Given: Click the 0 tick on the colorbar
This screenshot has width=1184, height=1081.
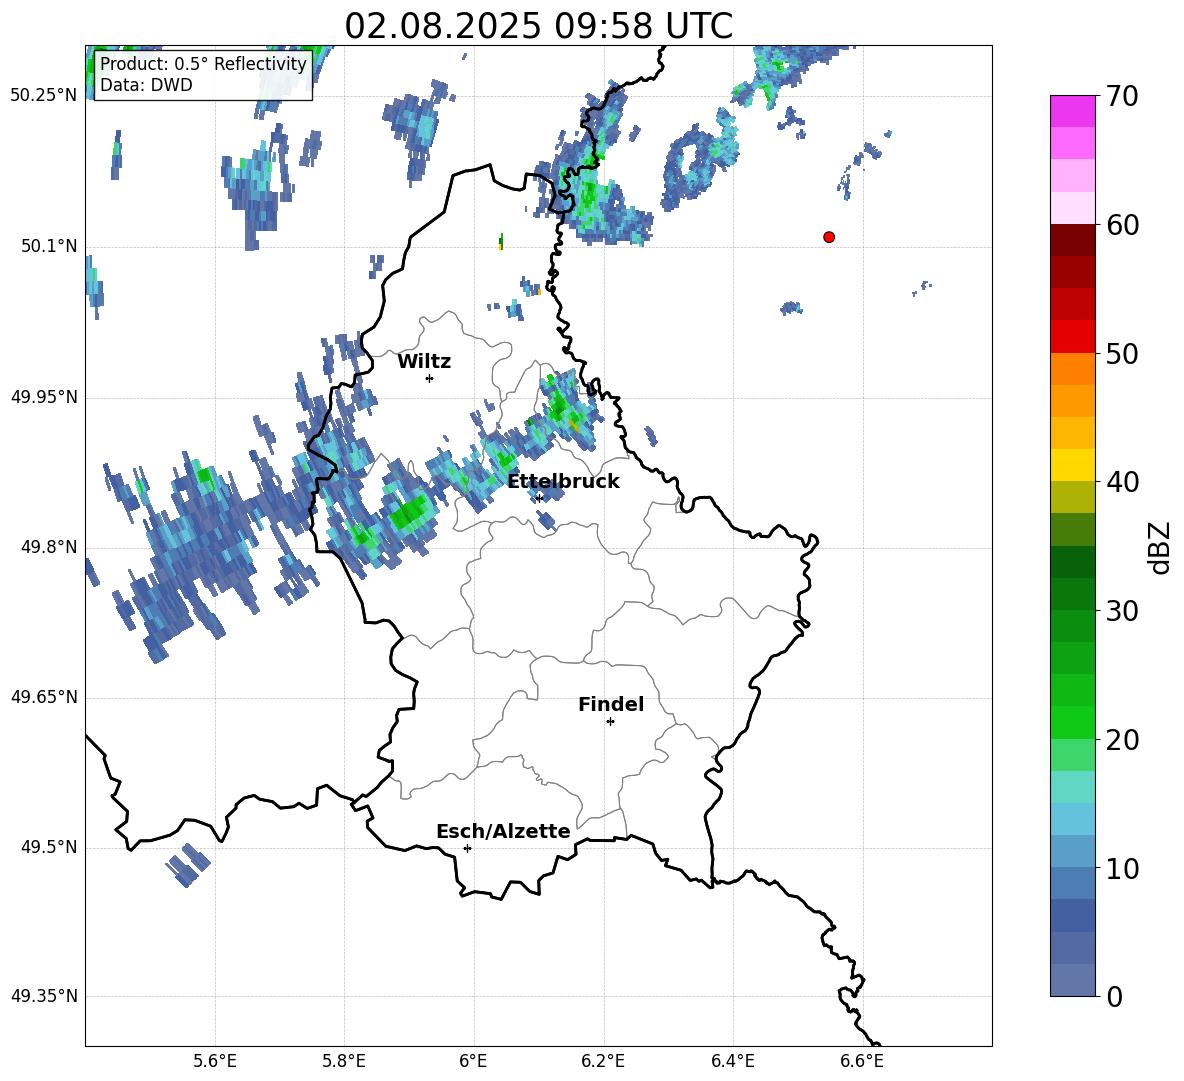Looking at the screenshot, I should tap(1114, 996).
